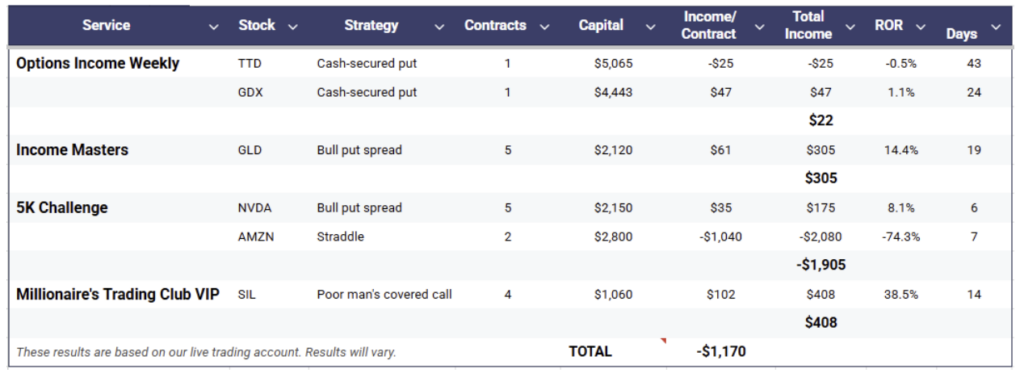Open the ROR column filter arrow

point(920,27)
